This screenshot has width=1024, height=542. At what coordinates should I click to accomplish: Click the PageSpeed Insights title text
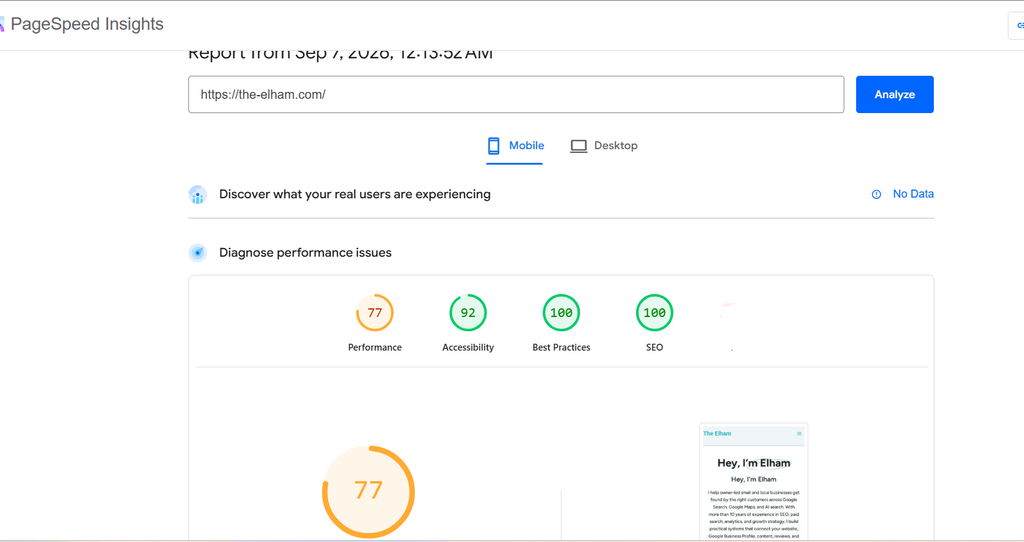point(87,24)
